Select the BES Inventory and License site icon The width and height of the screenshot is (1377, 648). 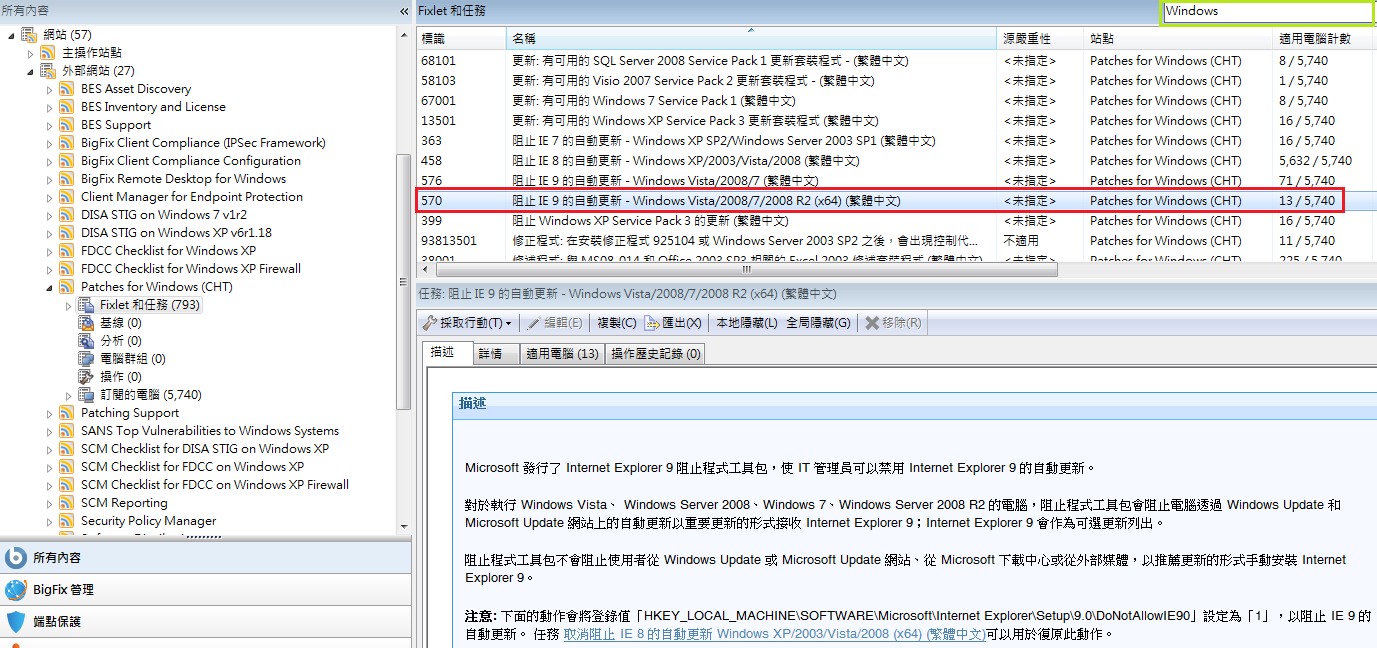pos(67,107)
